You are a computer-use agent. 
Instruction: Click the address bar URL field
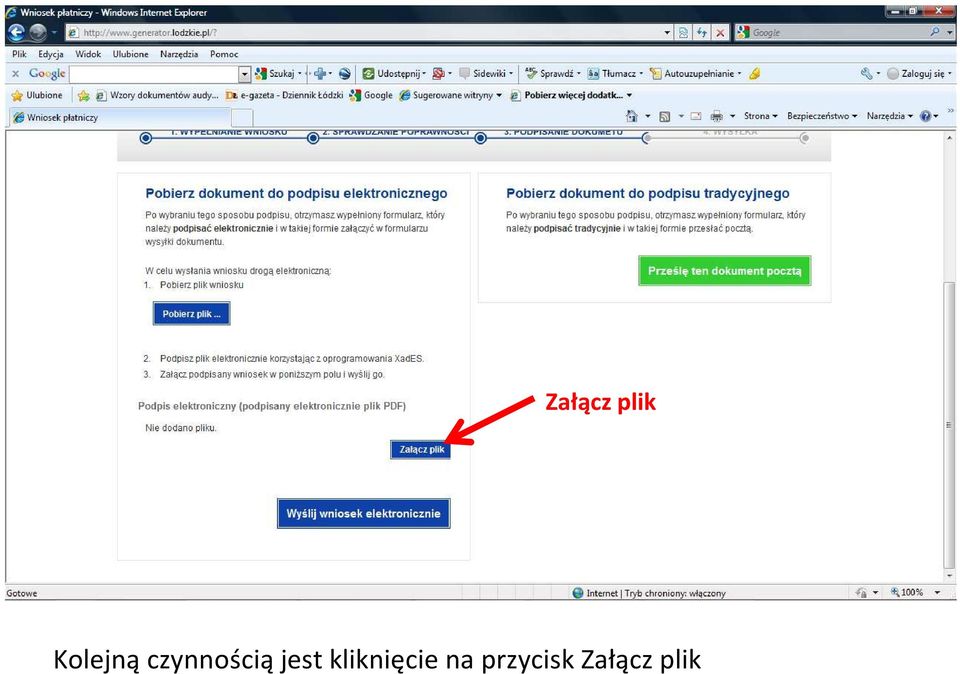(364, 32)
